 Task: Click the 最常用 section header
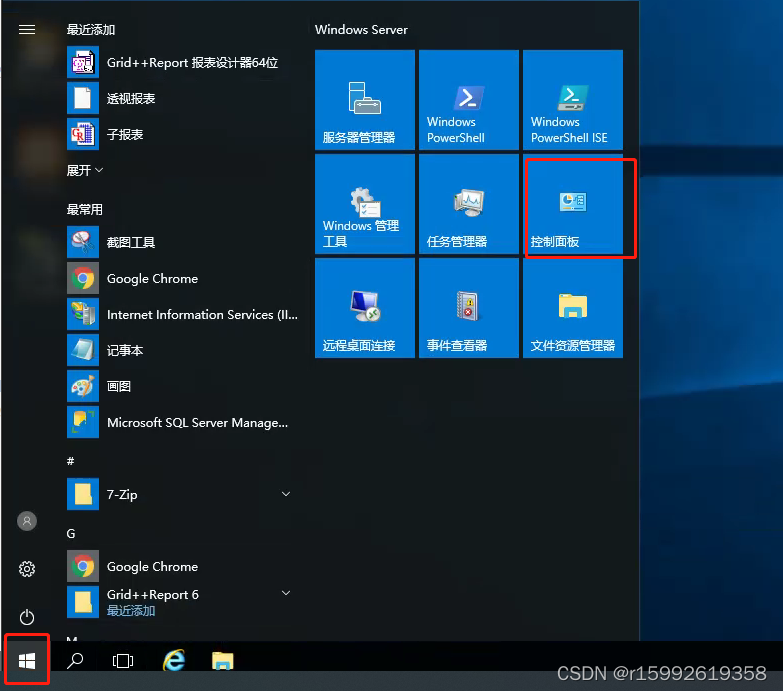tap(85, 210)
